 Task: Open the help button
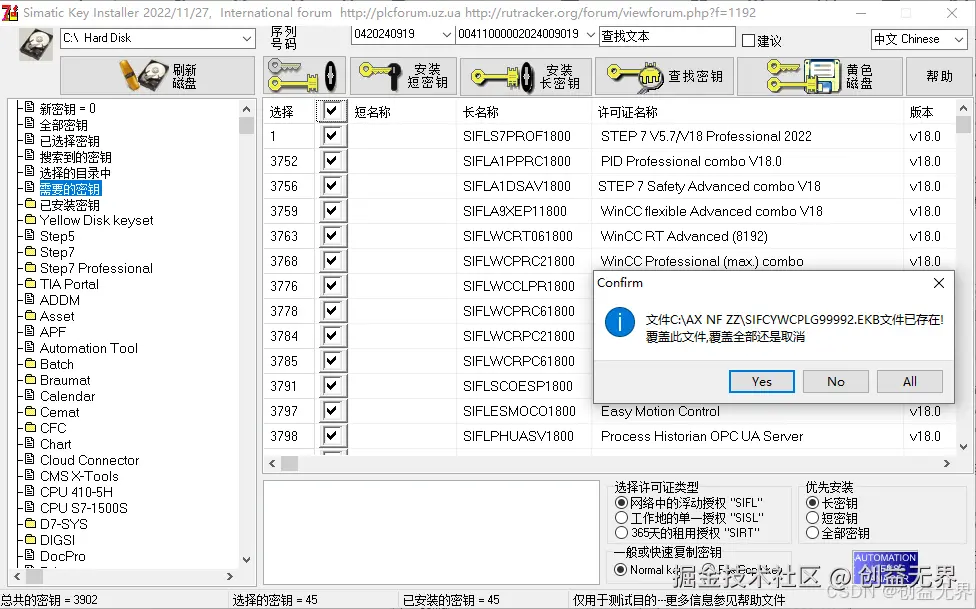click(x=939, y=76)
